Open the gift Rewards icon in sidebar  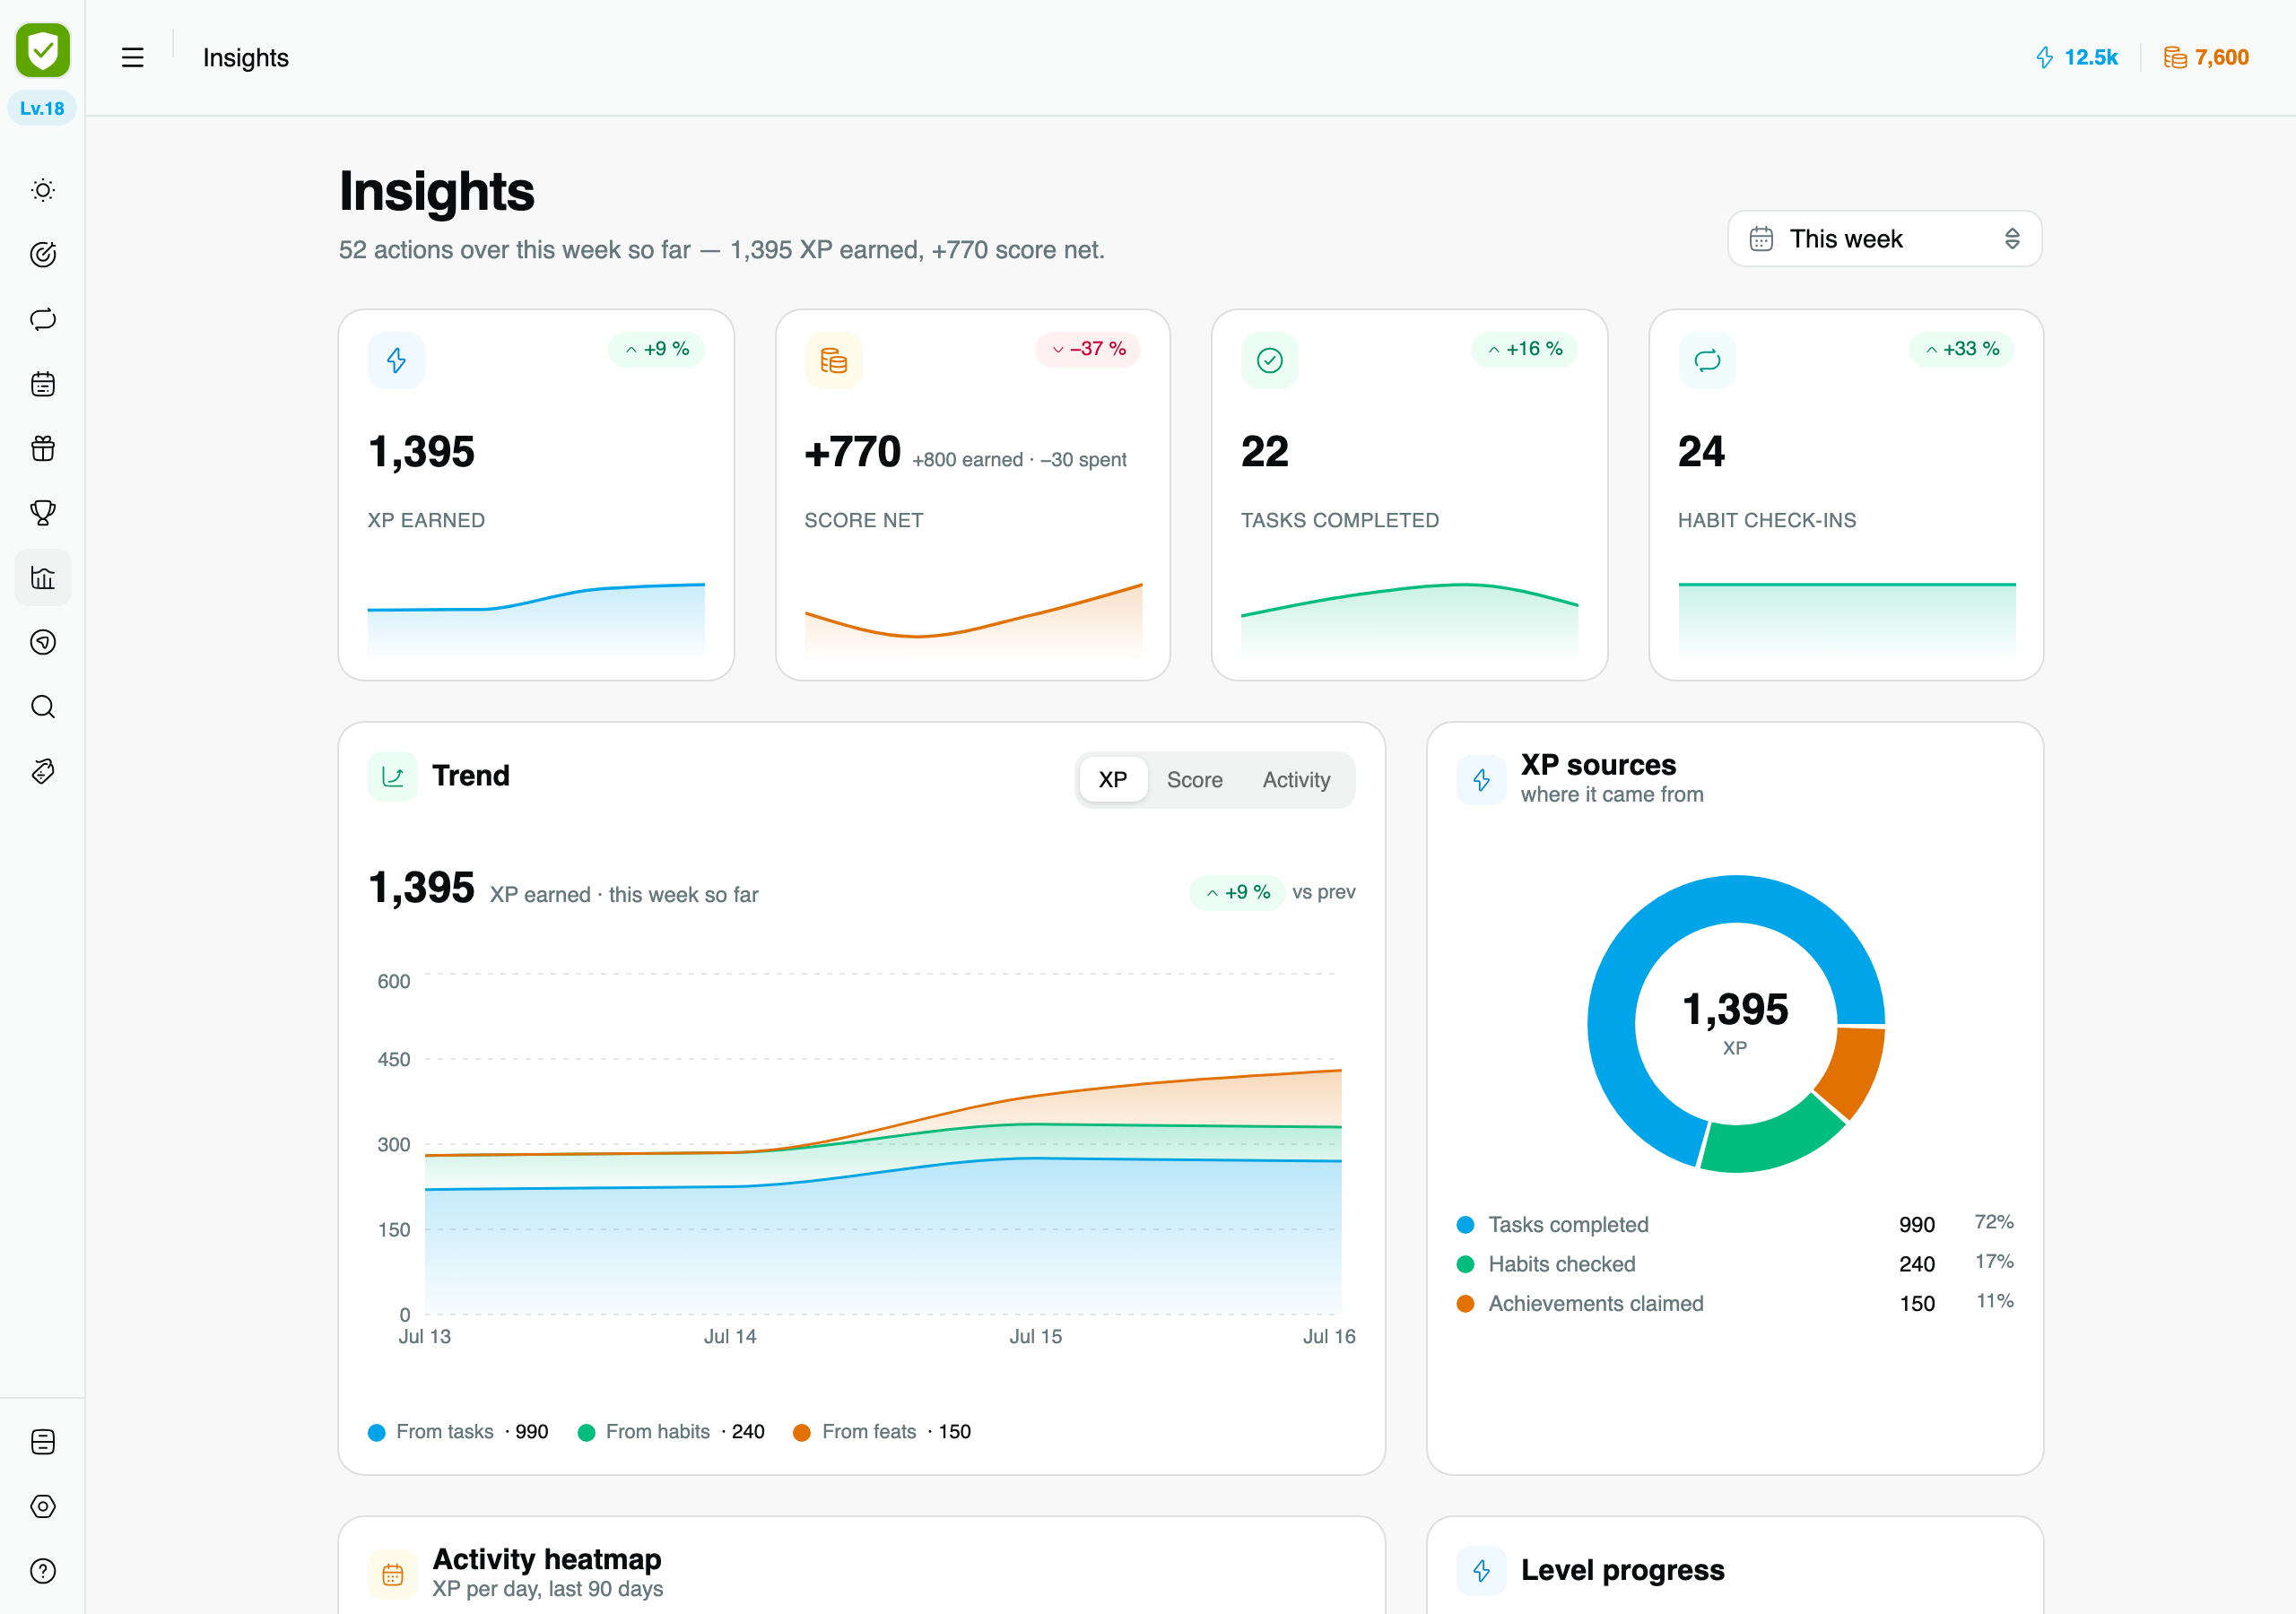(43, 448)
